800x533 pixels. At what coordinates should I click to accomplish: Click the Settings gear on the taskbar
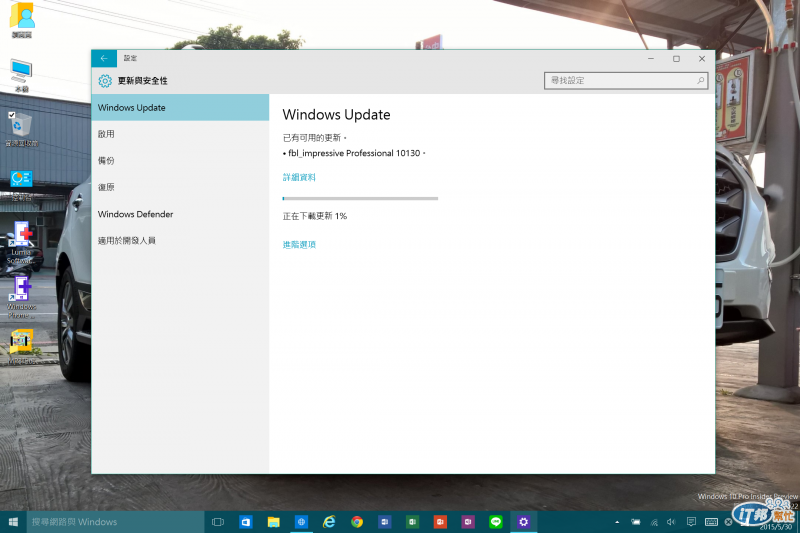[x=523, y=522]
